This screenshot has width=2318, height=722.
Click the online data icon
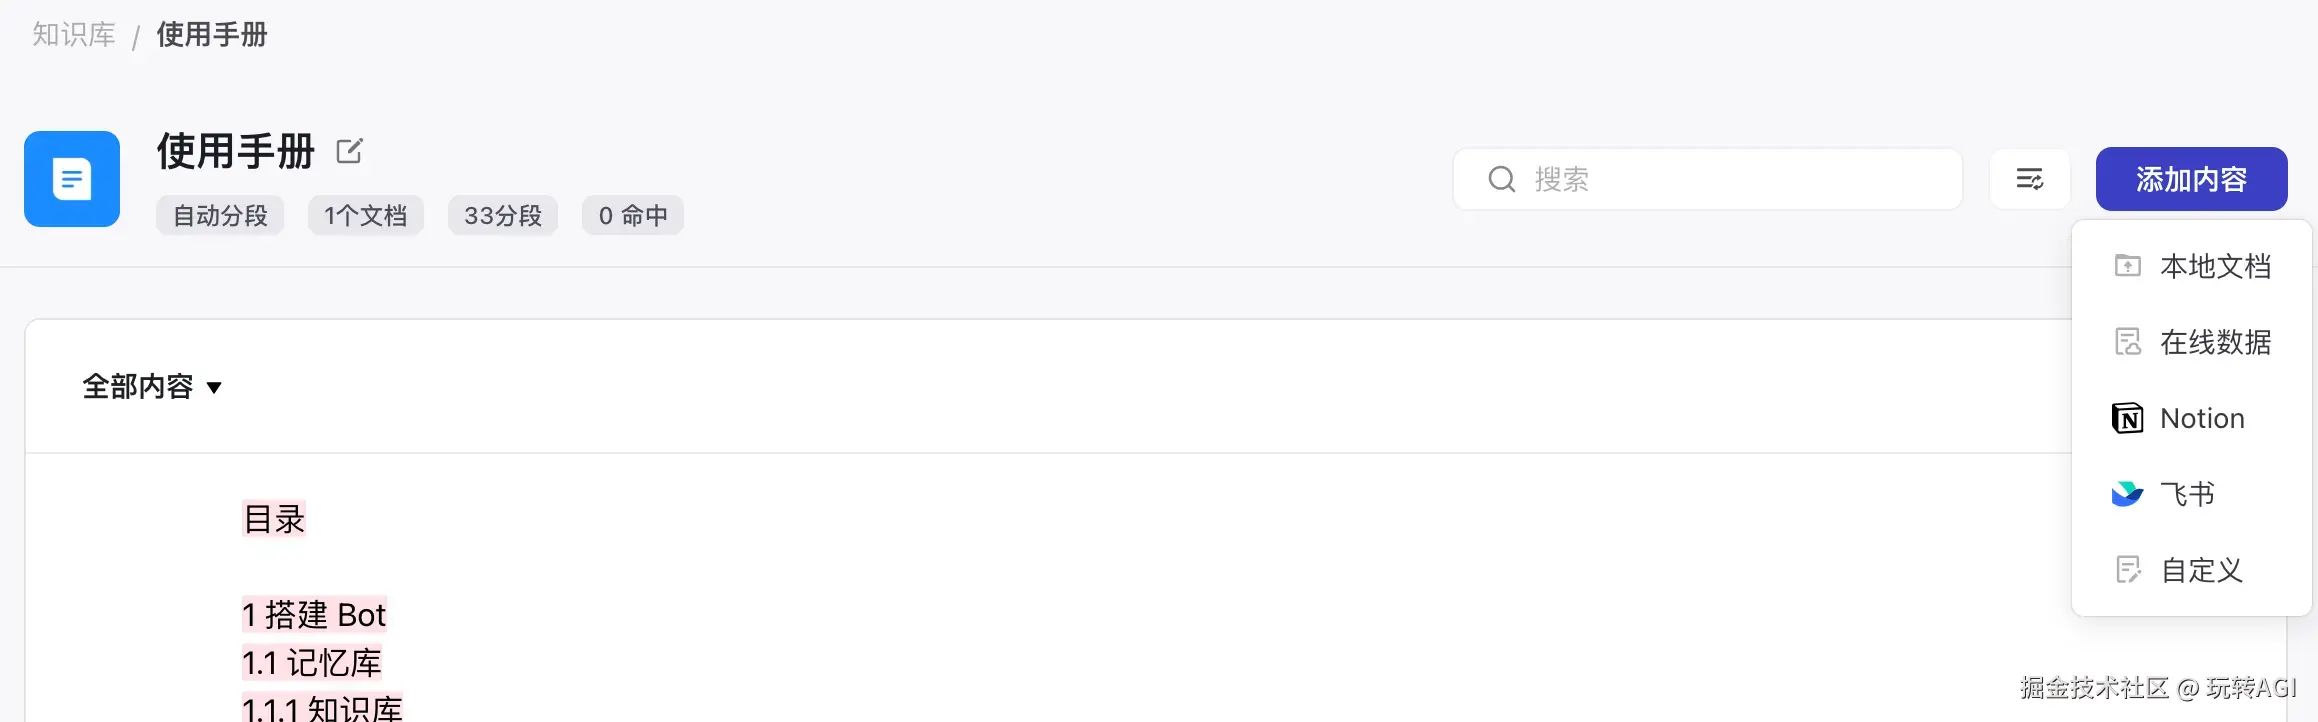coord(2127,342)
